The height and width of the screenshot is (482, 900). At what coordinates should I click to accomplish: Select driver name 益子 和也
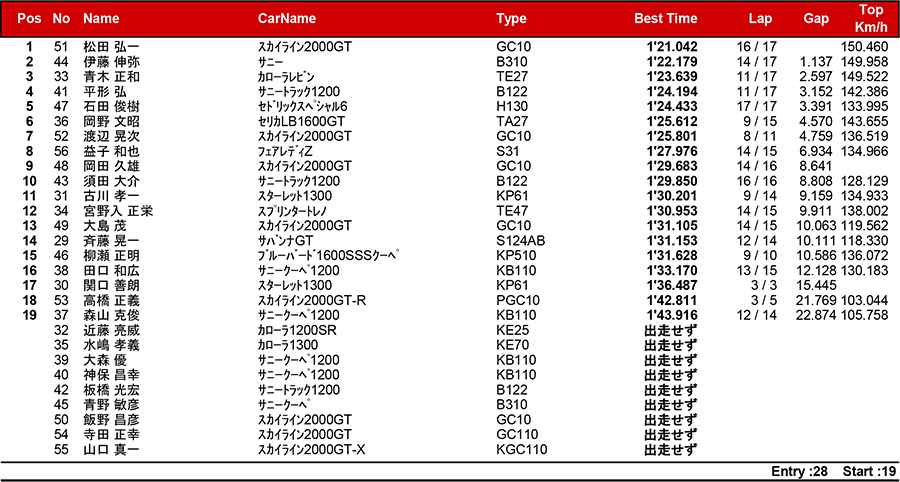pyautogui.click(x=111, y=151)
